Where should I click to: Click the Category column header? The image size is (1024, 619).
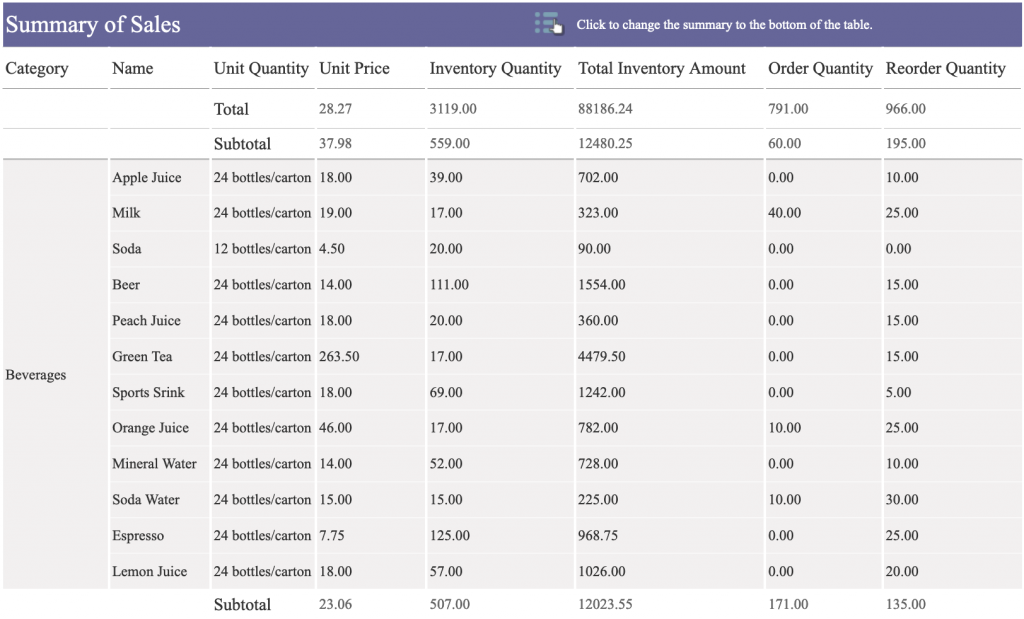pyautogui.click(x=38, y=68)
